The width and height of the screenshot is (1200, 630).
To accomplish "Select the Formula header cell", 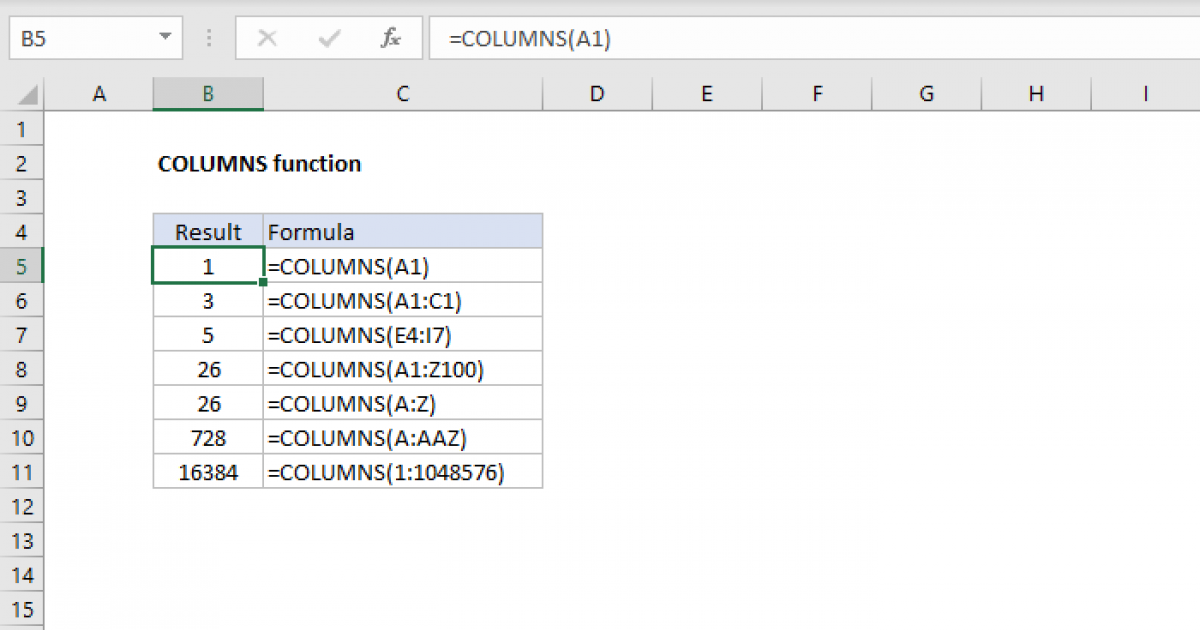I will [x=402, y=232].
